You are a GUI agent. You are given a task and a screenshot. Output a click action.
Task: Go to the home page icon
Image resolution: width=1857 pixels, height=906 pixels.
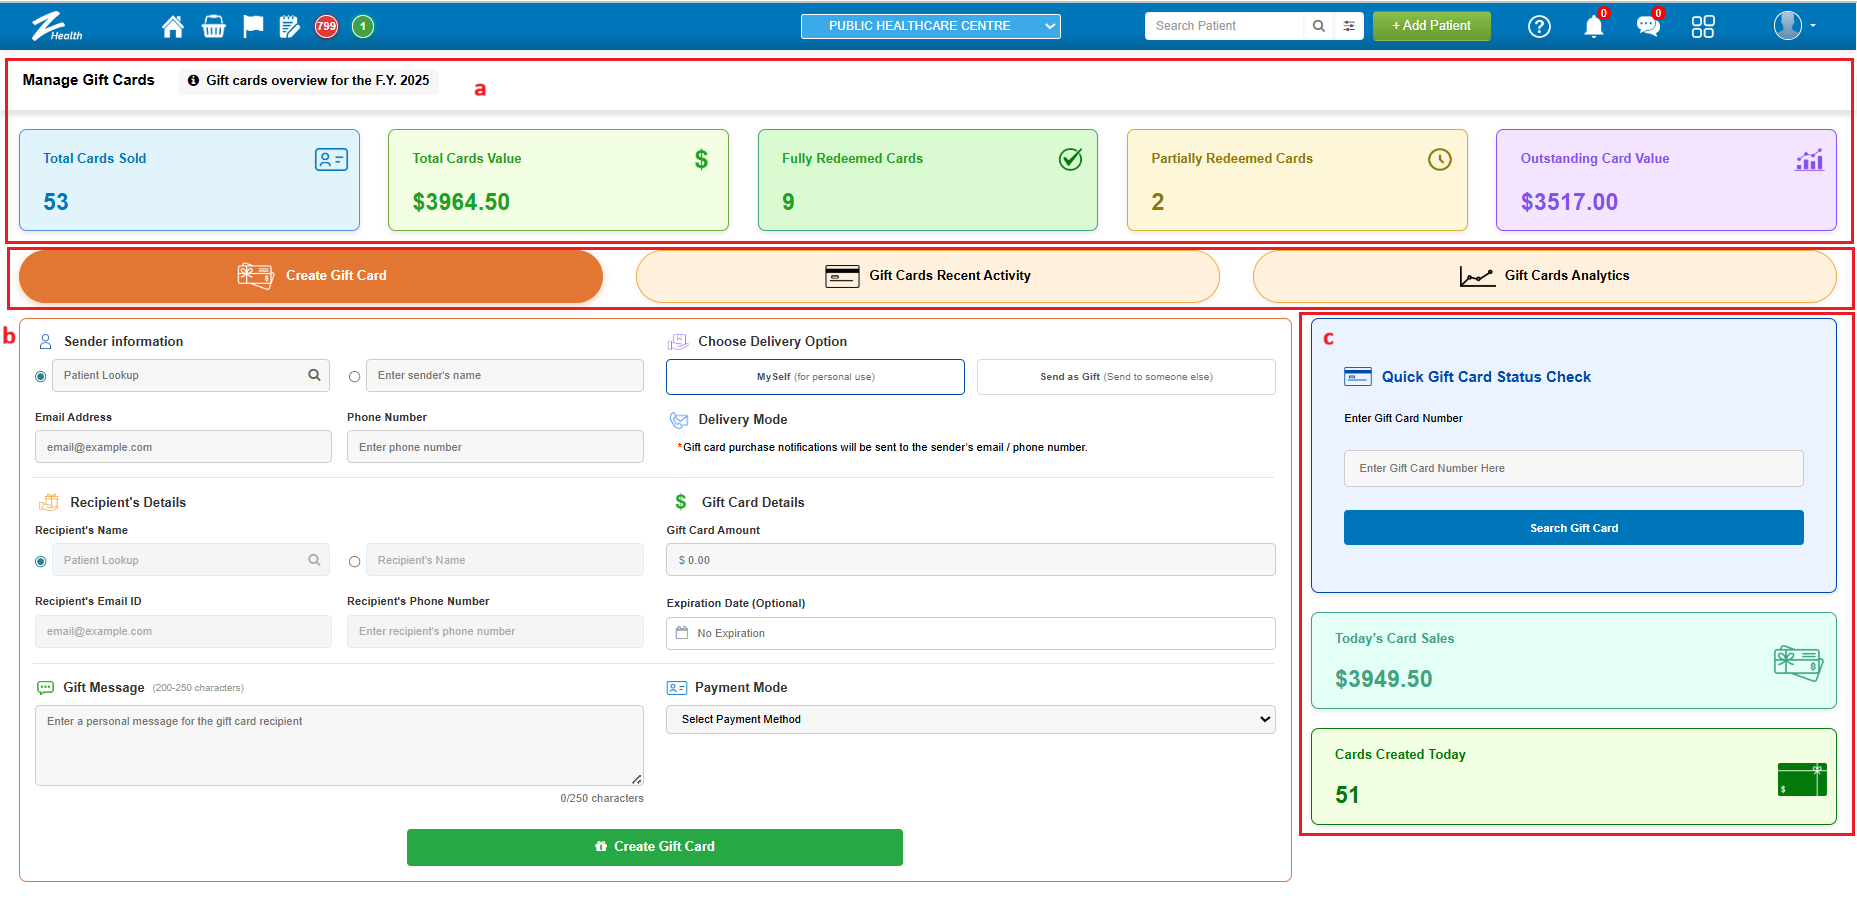(x=173, y=27)
